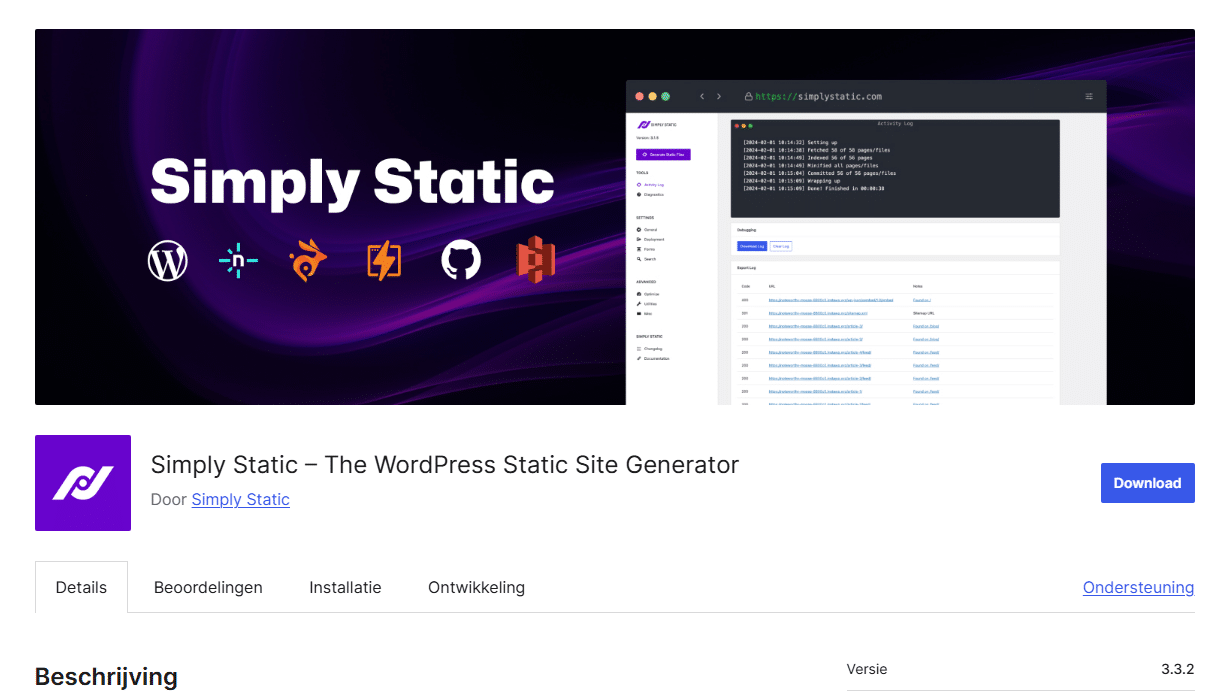Viewport: 1220px width, 693px height.
Task: Click the blue Download Log button in the banner
Action: click(752, 246)
